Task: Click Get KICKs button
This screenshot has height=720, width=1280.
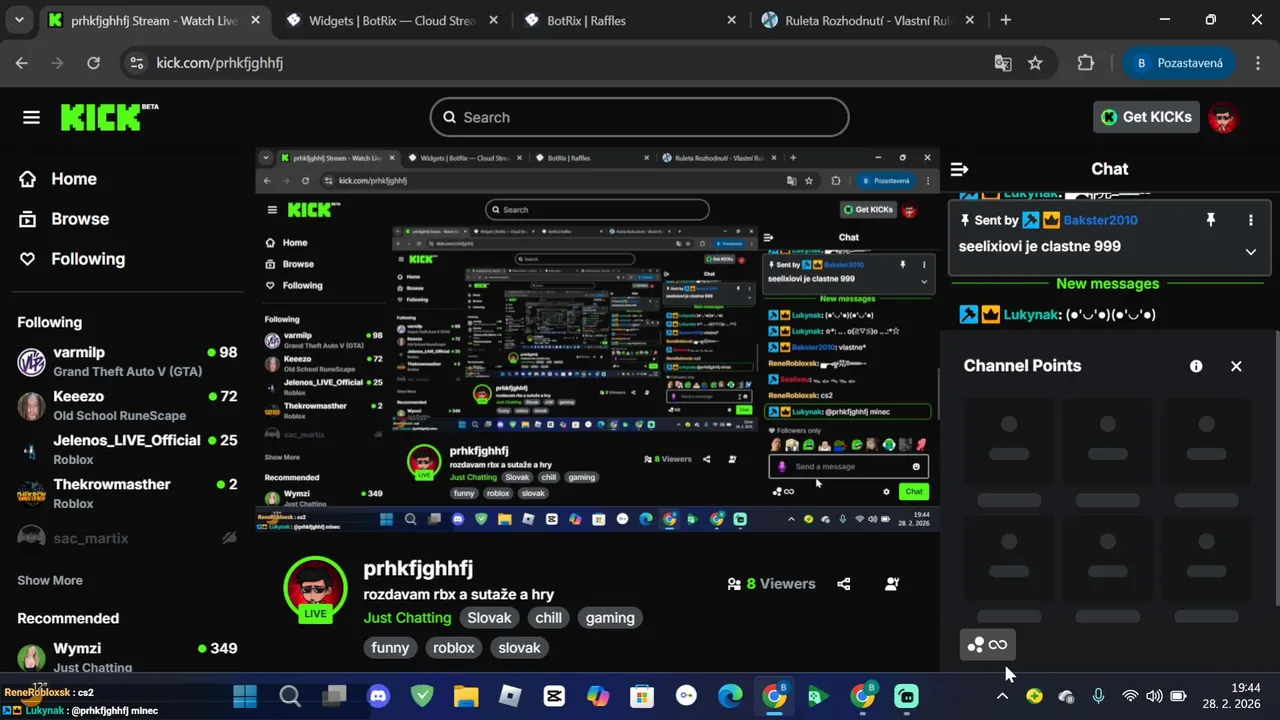Action: click(x=1146, y=117)
